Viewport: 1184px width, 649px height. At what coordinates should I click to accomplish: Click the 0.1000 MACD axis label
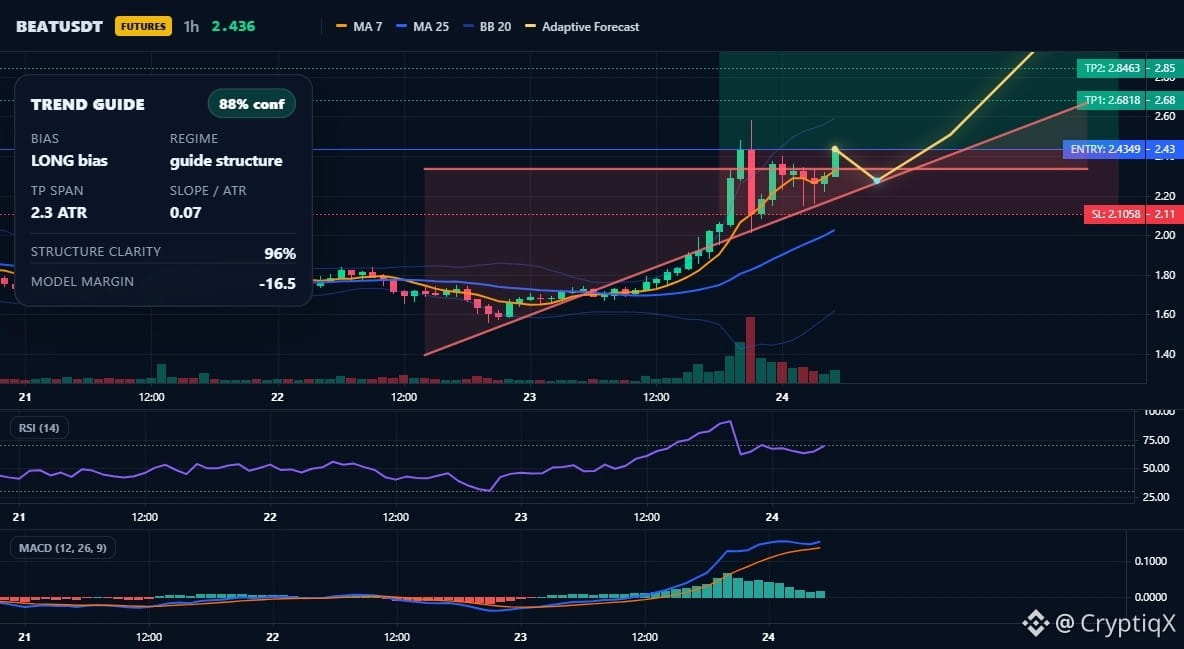click(x=1151, y=561)
